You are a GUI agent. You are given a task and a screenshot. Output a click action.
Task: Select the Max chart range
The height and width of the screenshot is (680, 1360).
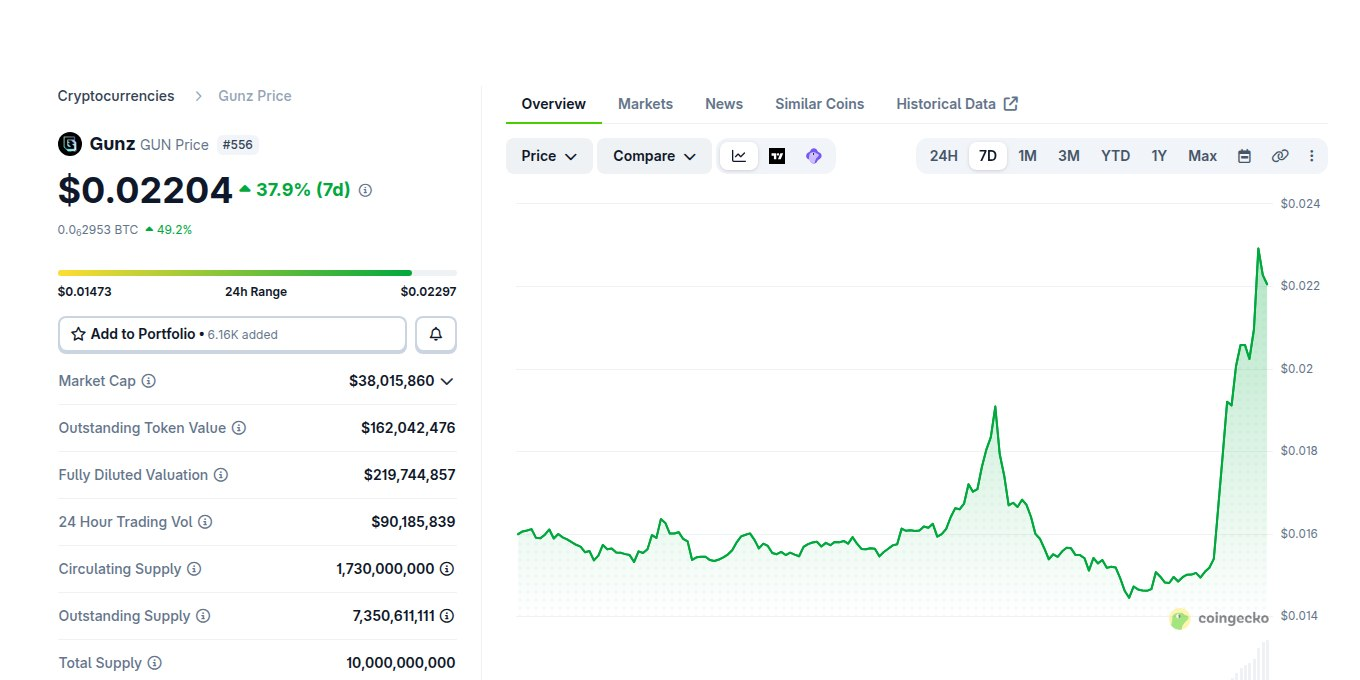click(x=1202, y=156)
